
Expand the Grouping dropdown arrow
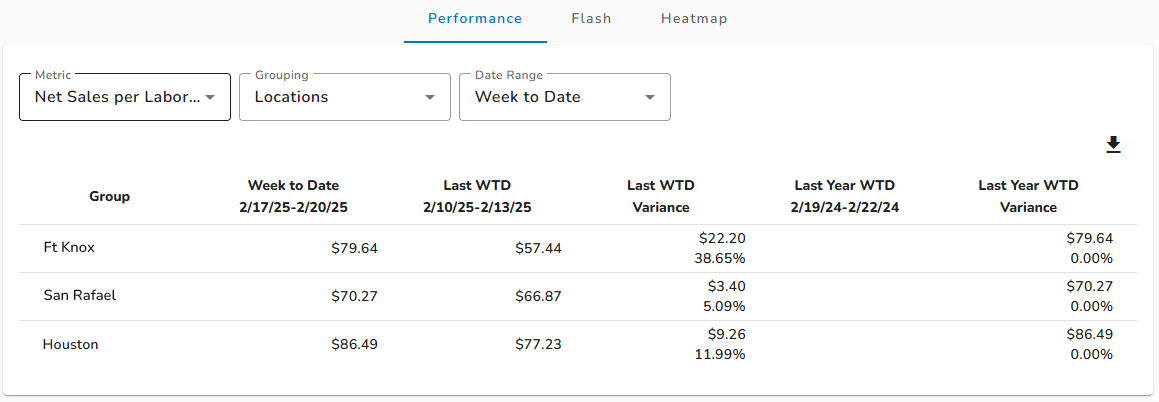(429, 98)
